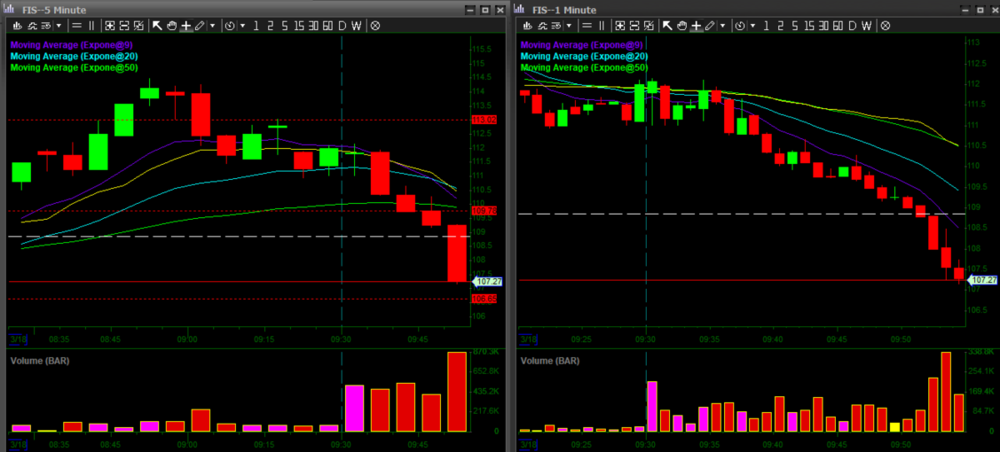
Task: Open time interval dropdown arrow in 1 Minute chart
Action: [753, 25]
